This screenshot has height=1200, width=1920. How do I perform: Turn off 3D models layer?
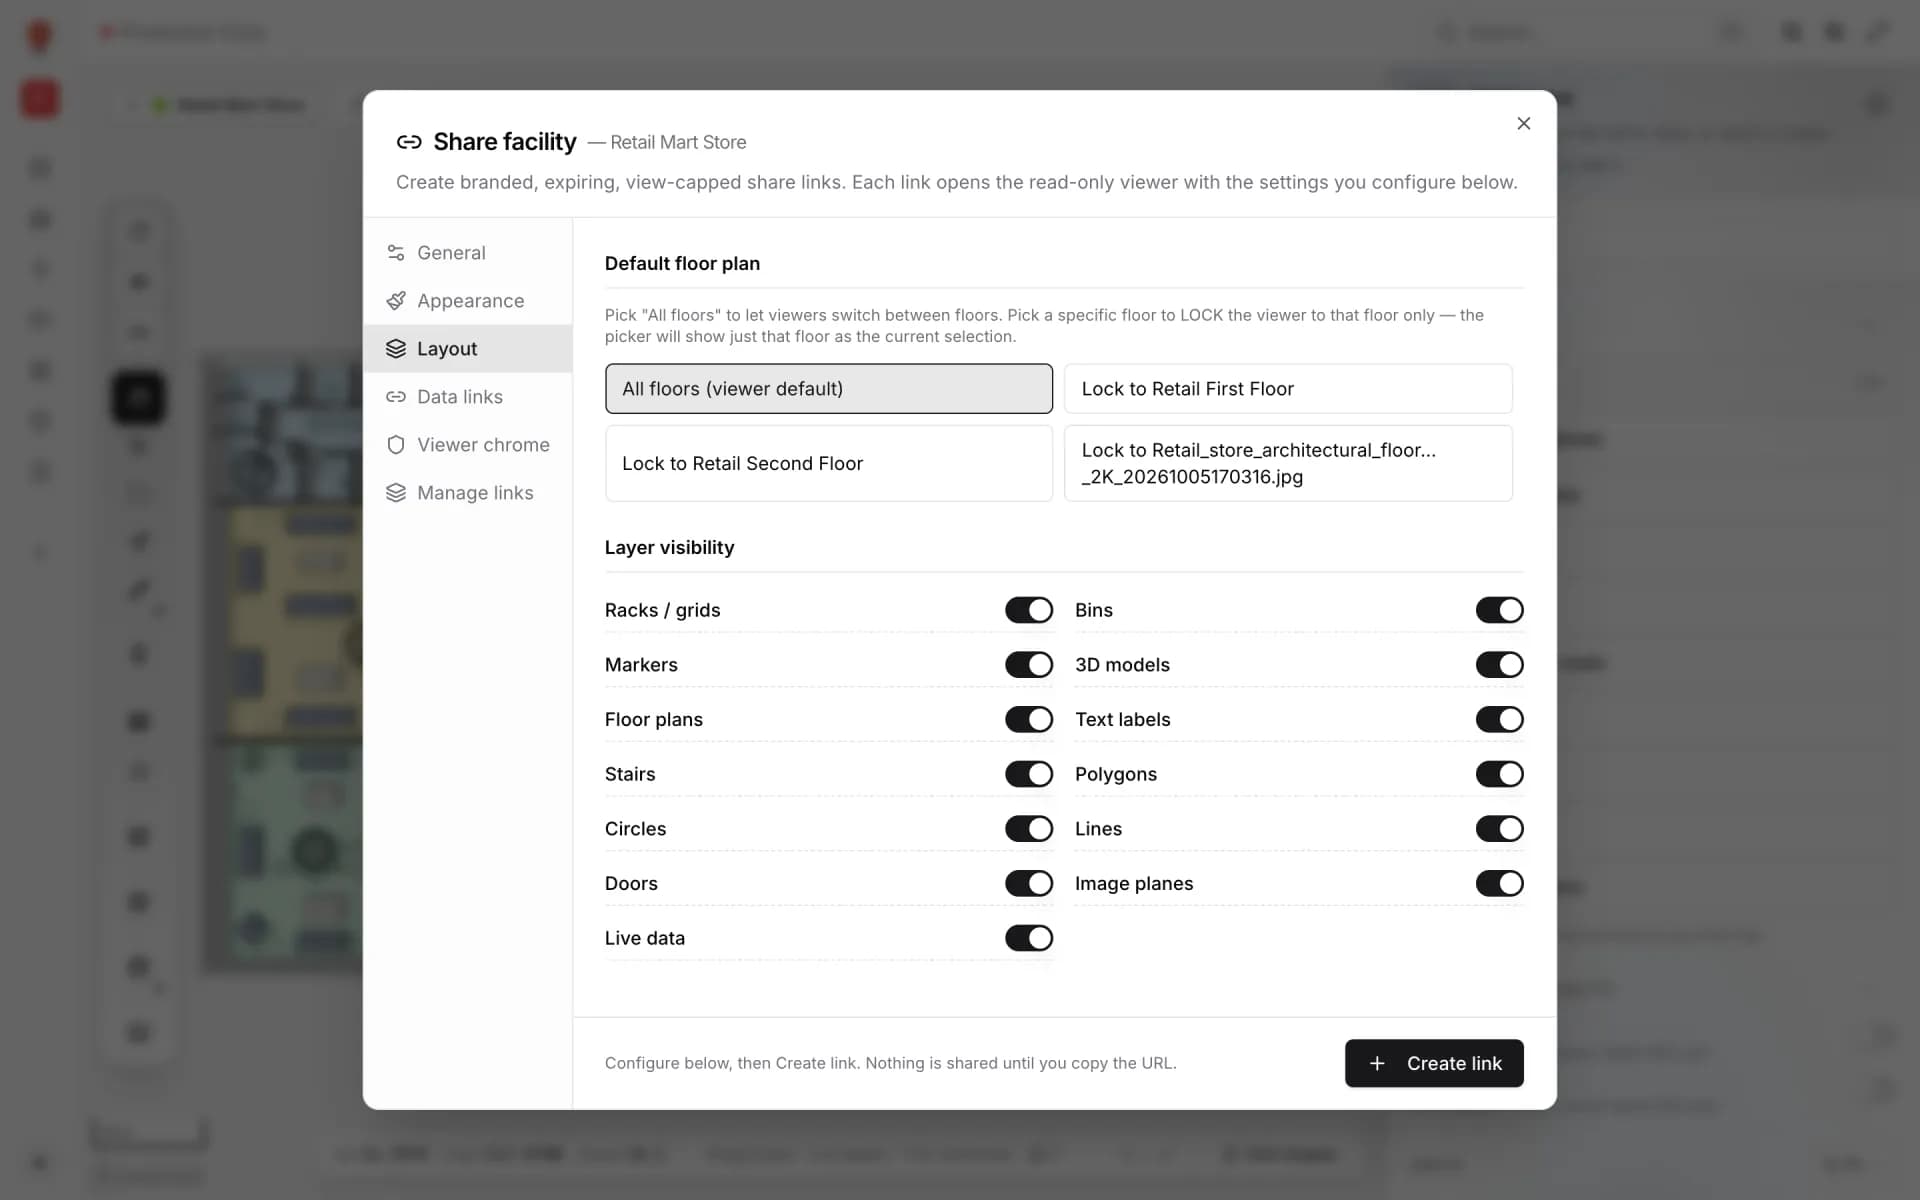(1500, 665)
